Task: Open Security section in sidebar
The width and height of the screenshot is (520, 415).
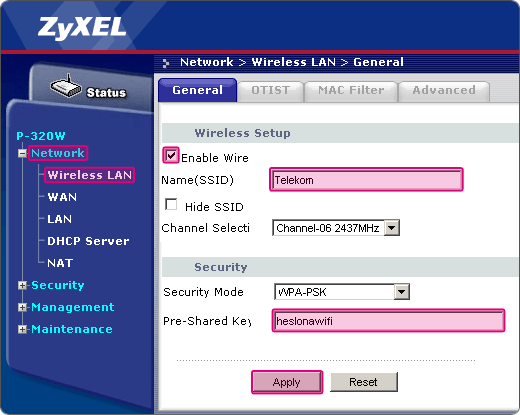Action: coord(57,285)
